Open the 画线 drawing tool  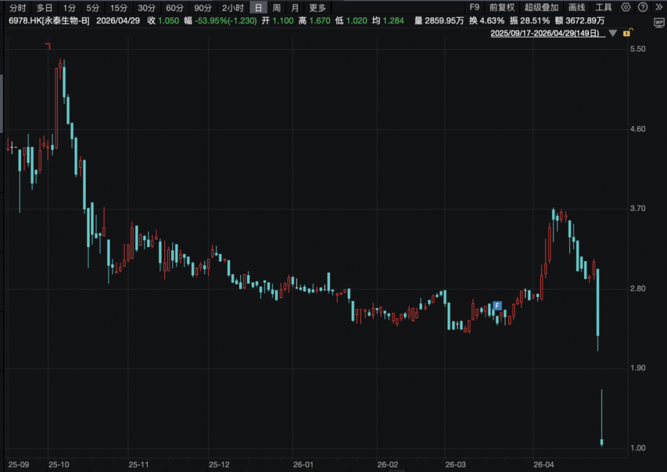[x=577, y=7]
